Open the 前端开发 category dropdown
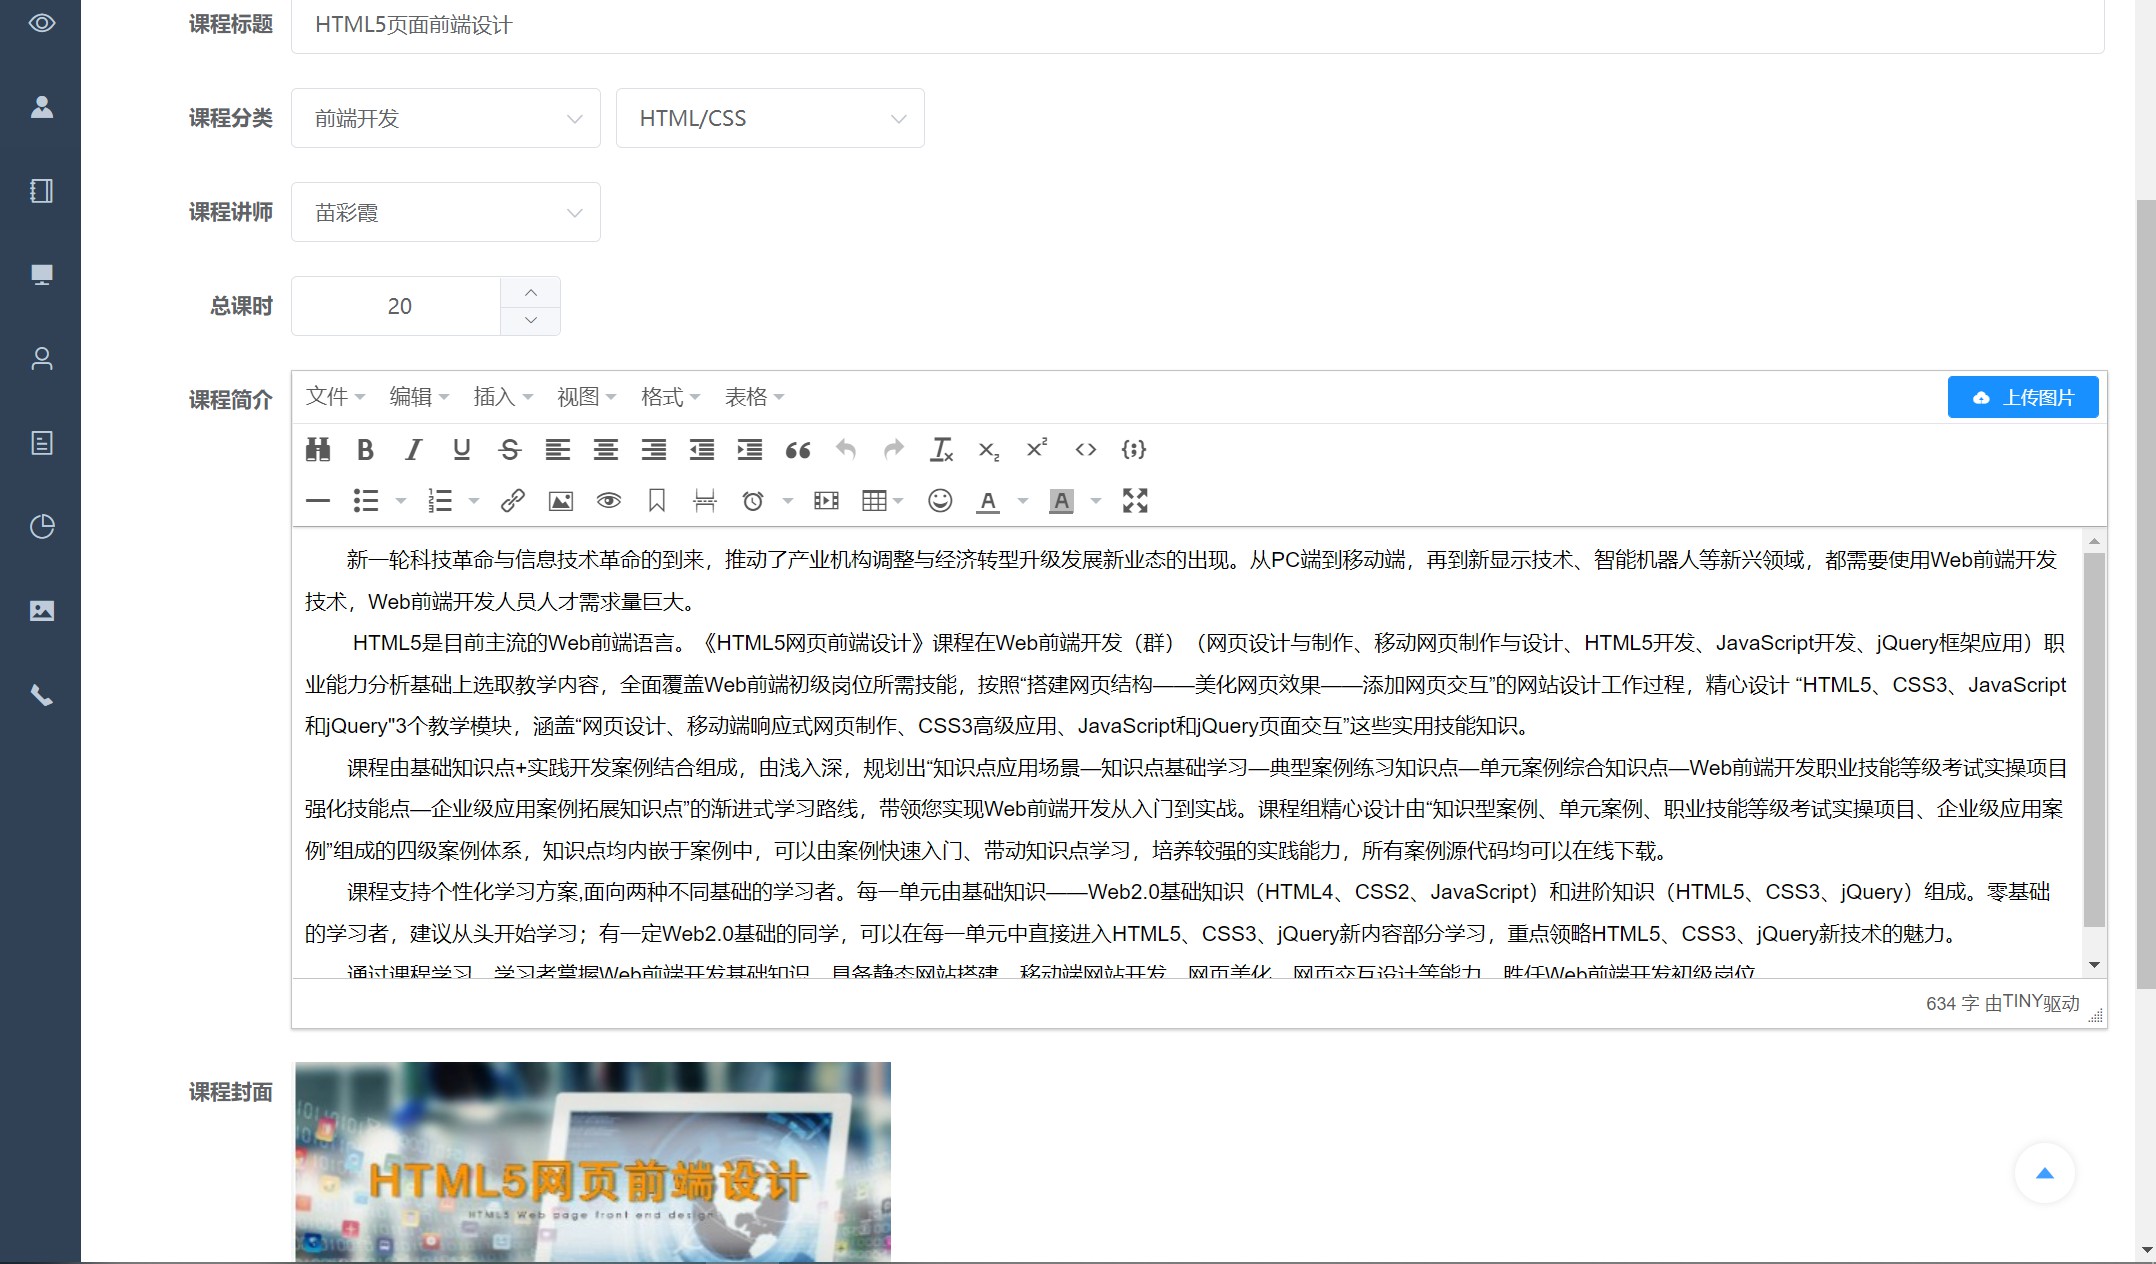This screenshot has width=2156, height=1264. pyautogui.click(x=446, y=118)
